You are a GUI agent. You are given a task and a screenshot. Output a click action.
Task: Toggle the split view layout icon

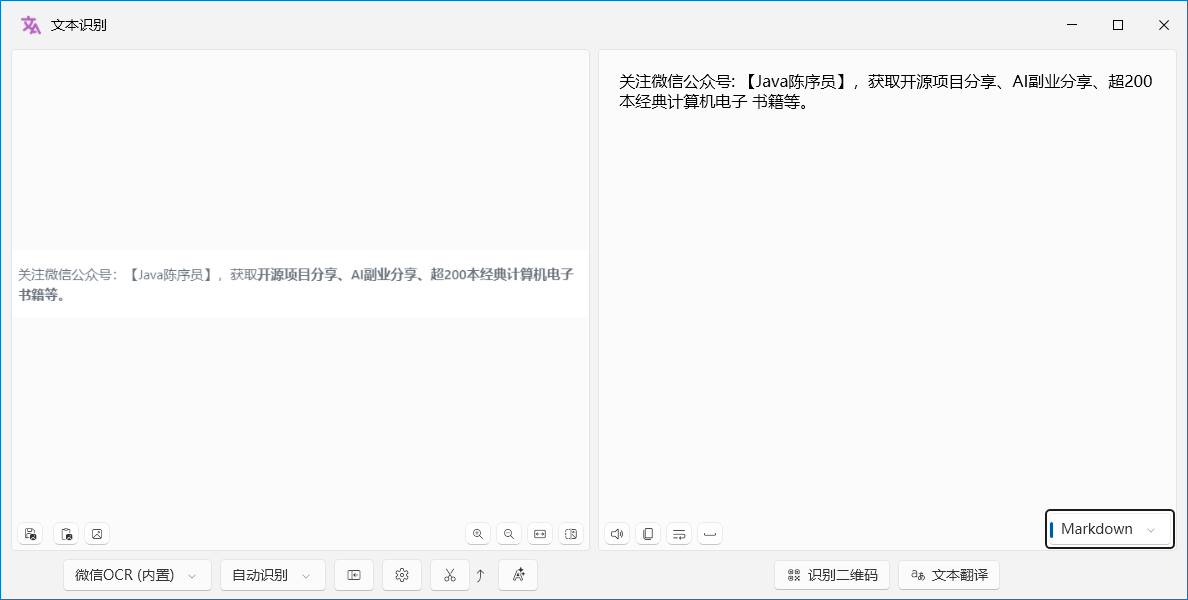(x=571, y=534)
